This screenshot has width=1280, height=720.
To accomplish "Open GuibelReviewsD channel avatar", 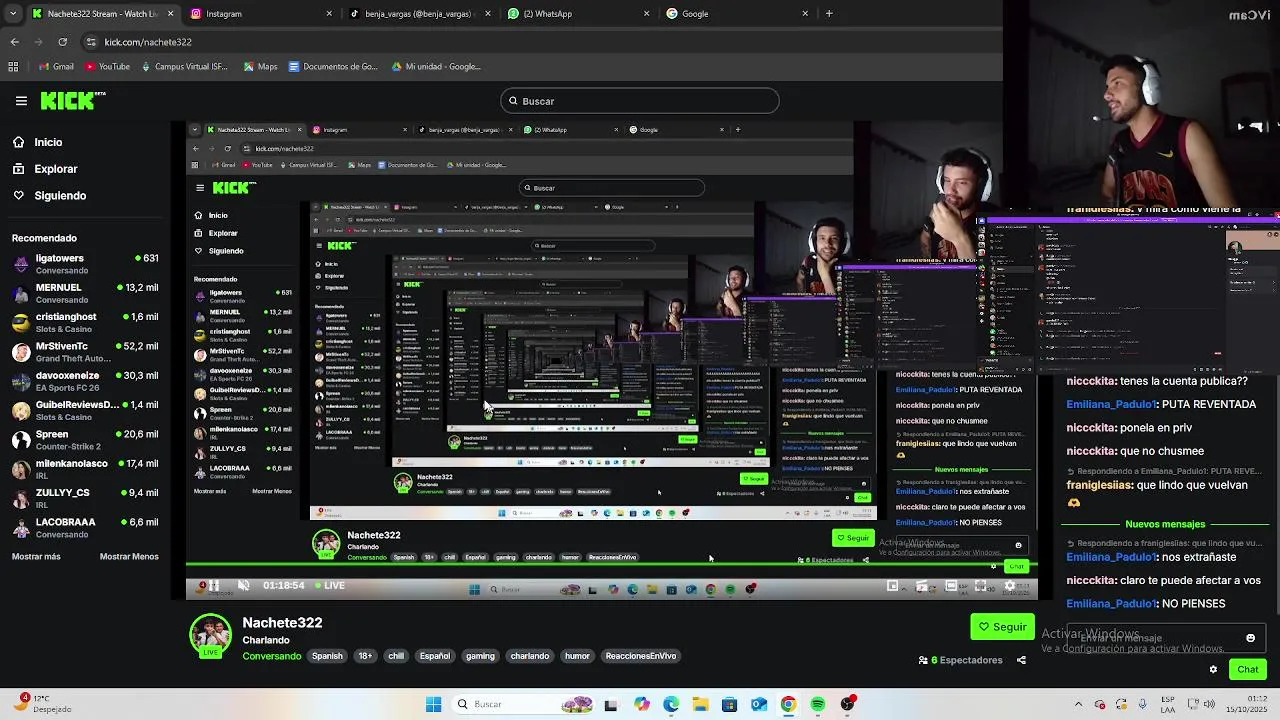I will pos(21,410).
